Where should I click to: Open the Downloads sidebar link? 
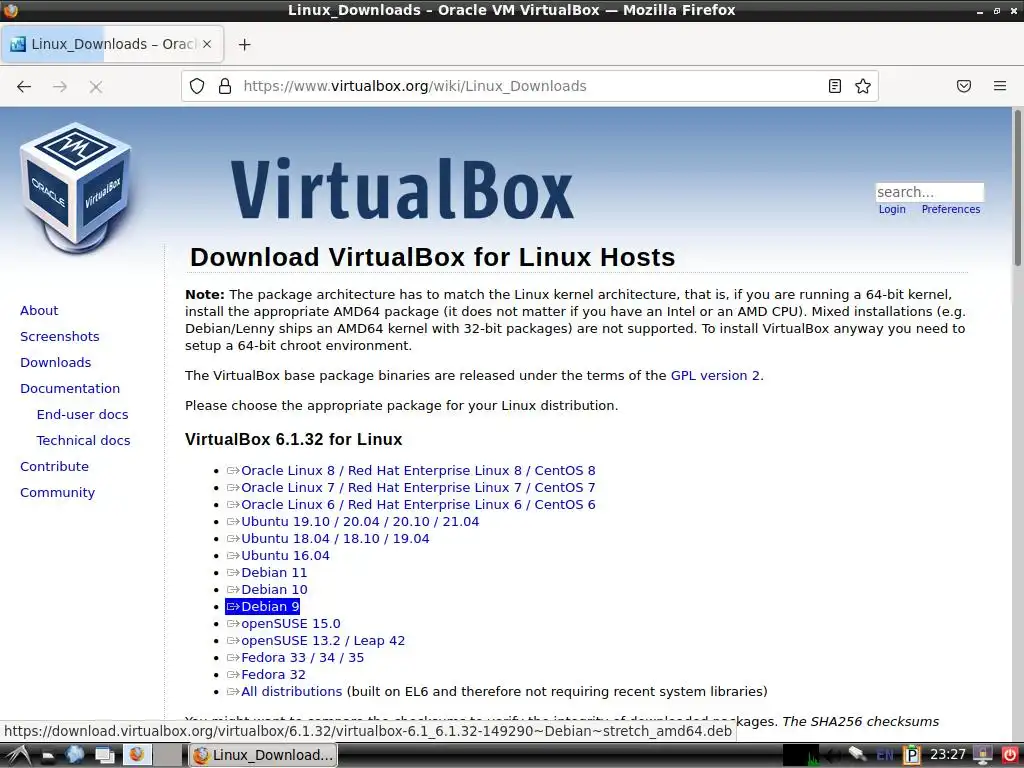click(x=56, y=362)
